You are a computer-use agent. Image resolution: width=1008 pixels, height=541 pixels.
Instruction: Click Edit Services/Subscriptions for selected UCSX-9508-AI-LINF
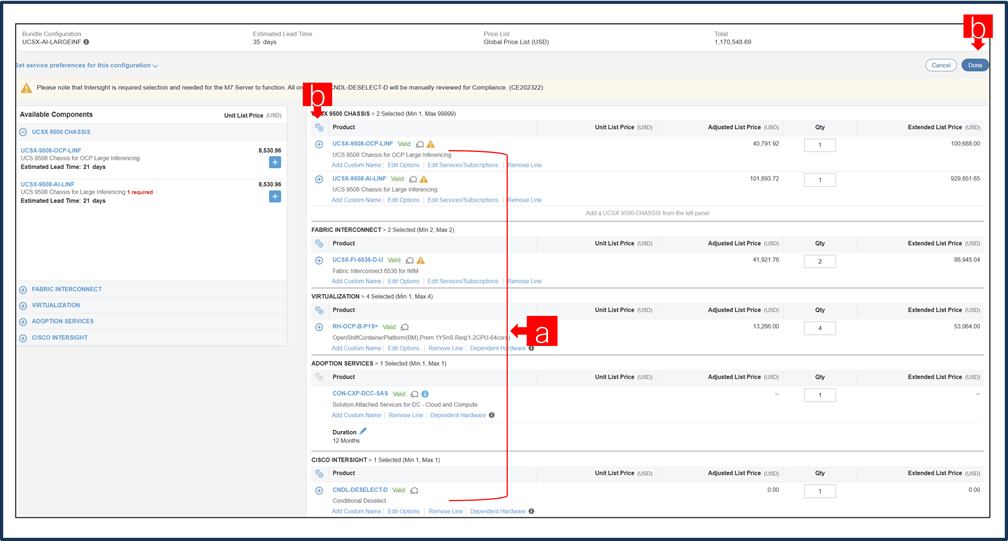point(463,200)
